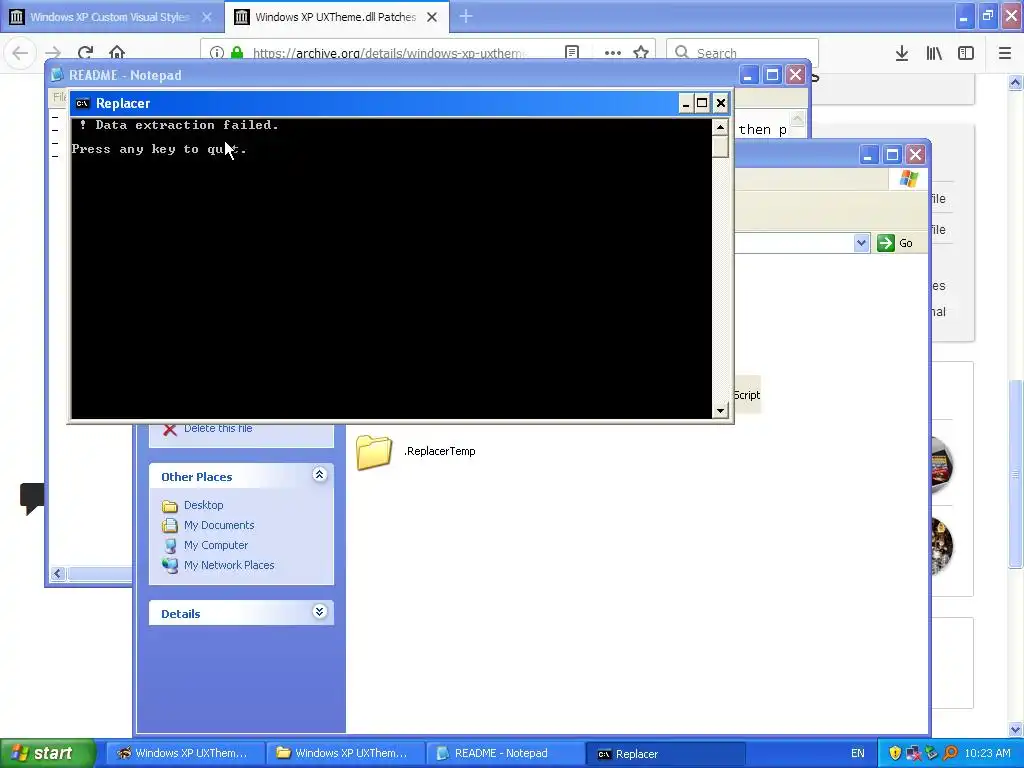Select the .ReplacerTemp folder name
This screenshot has width=1024, height=768.
440,451
